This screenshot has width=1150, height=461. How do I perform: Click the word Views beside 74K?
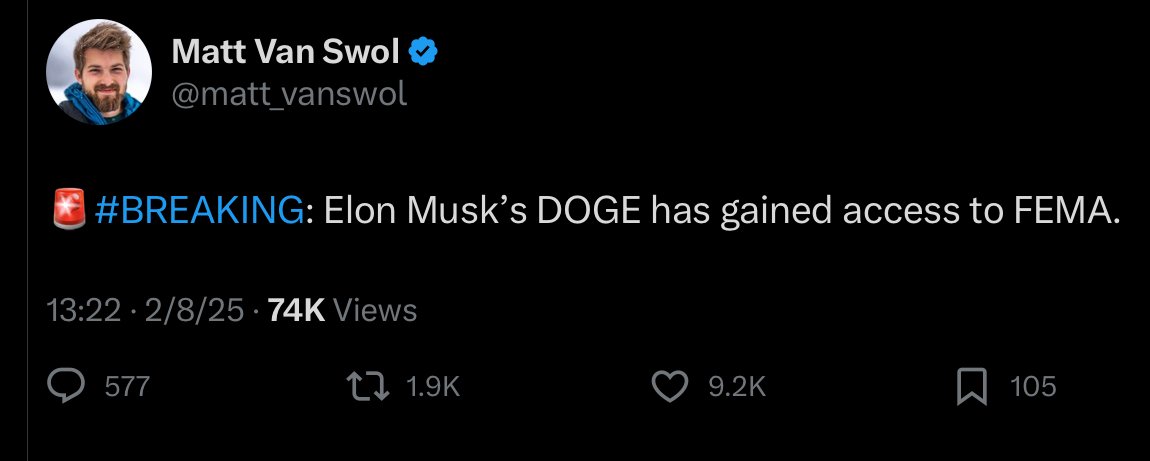375,311
